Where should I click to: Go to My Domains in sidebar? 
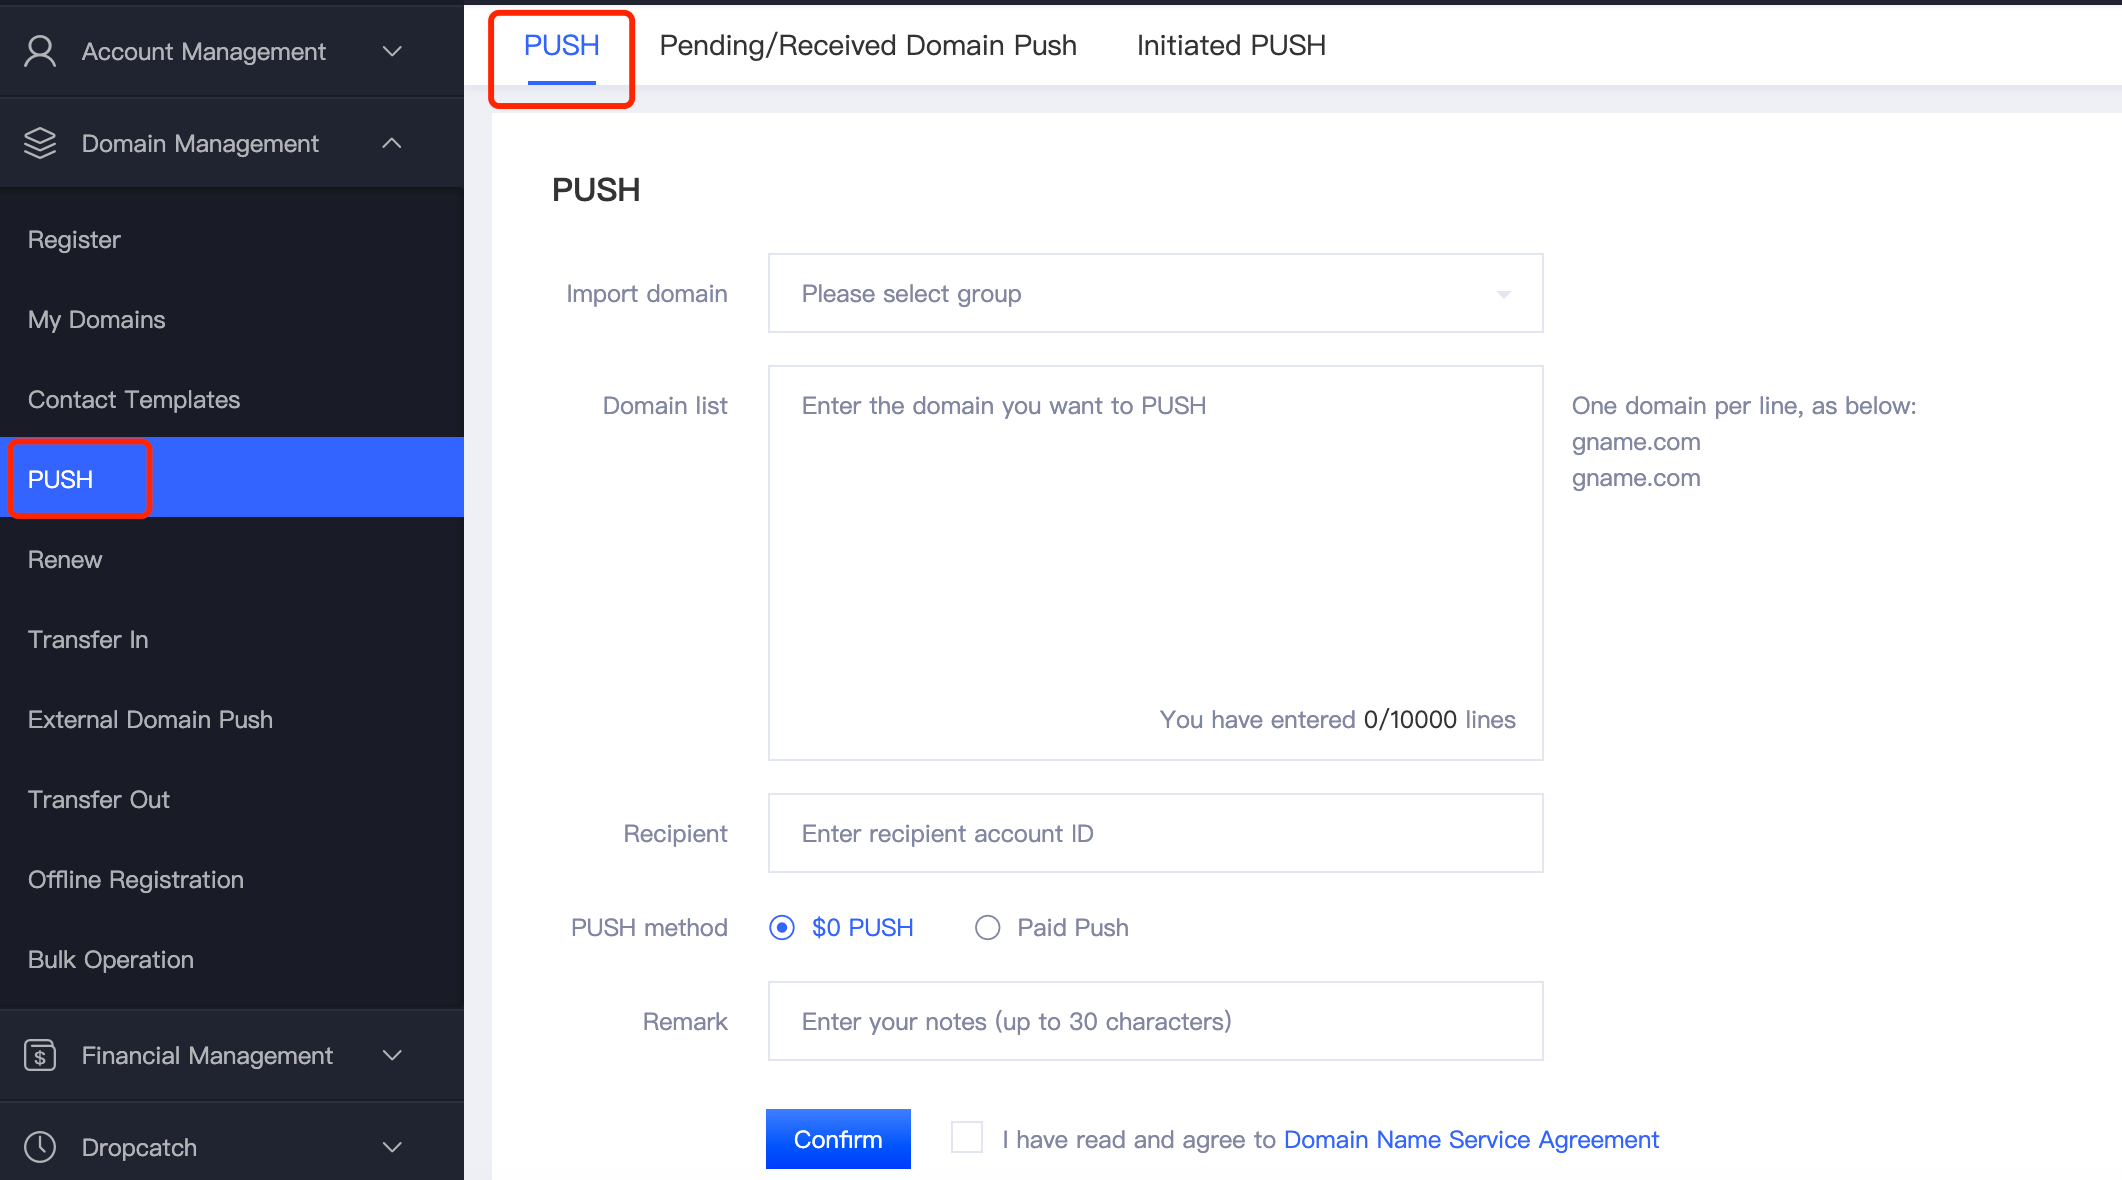(97, 319)
